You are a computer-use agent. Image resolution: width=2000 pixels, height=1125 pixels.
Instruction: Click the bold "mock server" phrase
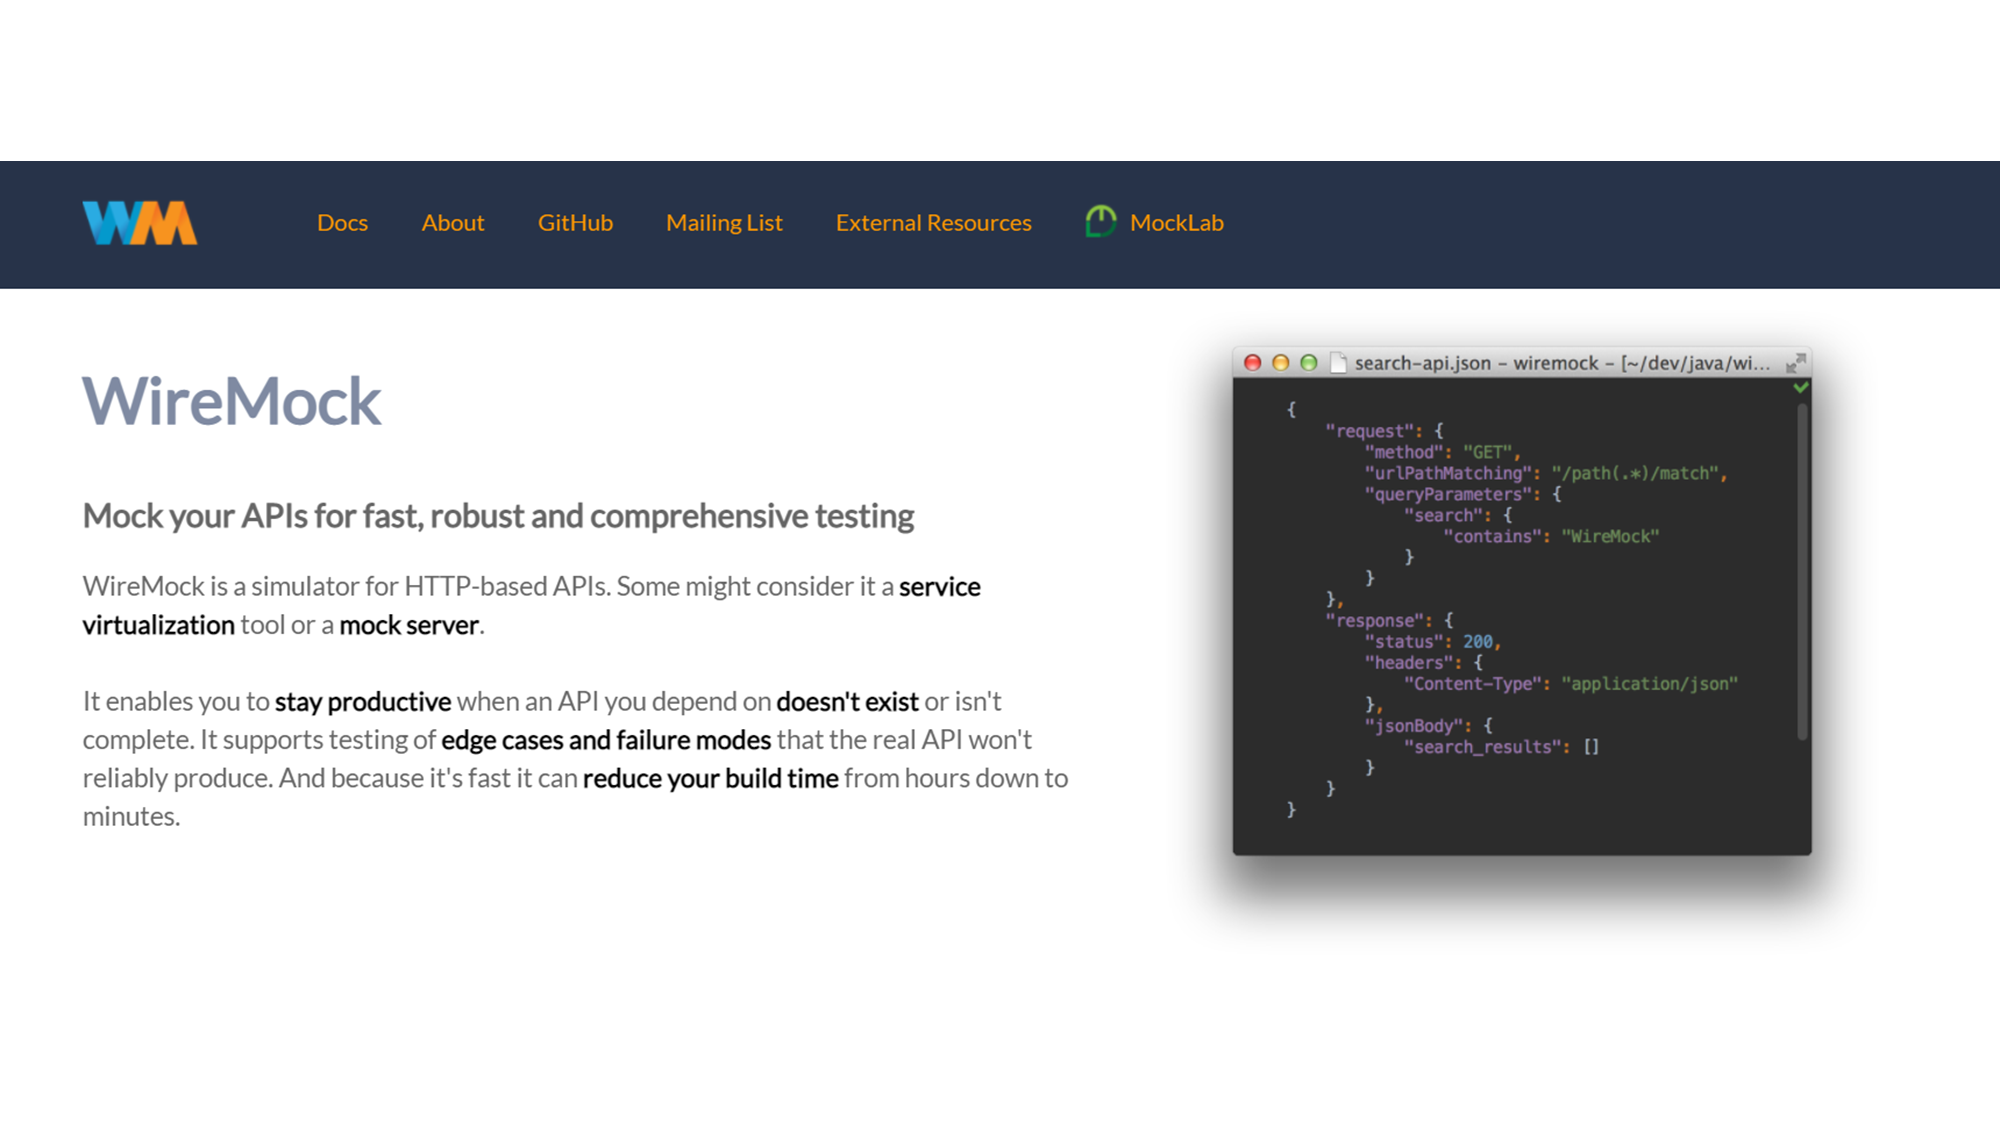click(408, 626)
